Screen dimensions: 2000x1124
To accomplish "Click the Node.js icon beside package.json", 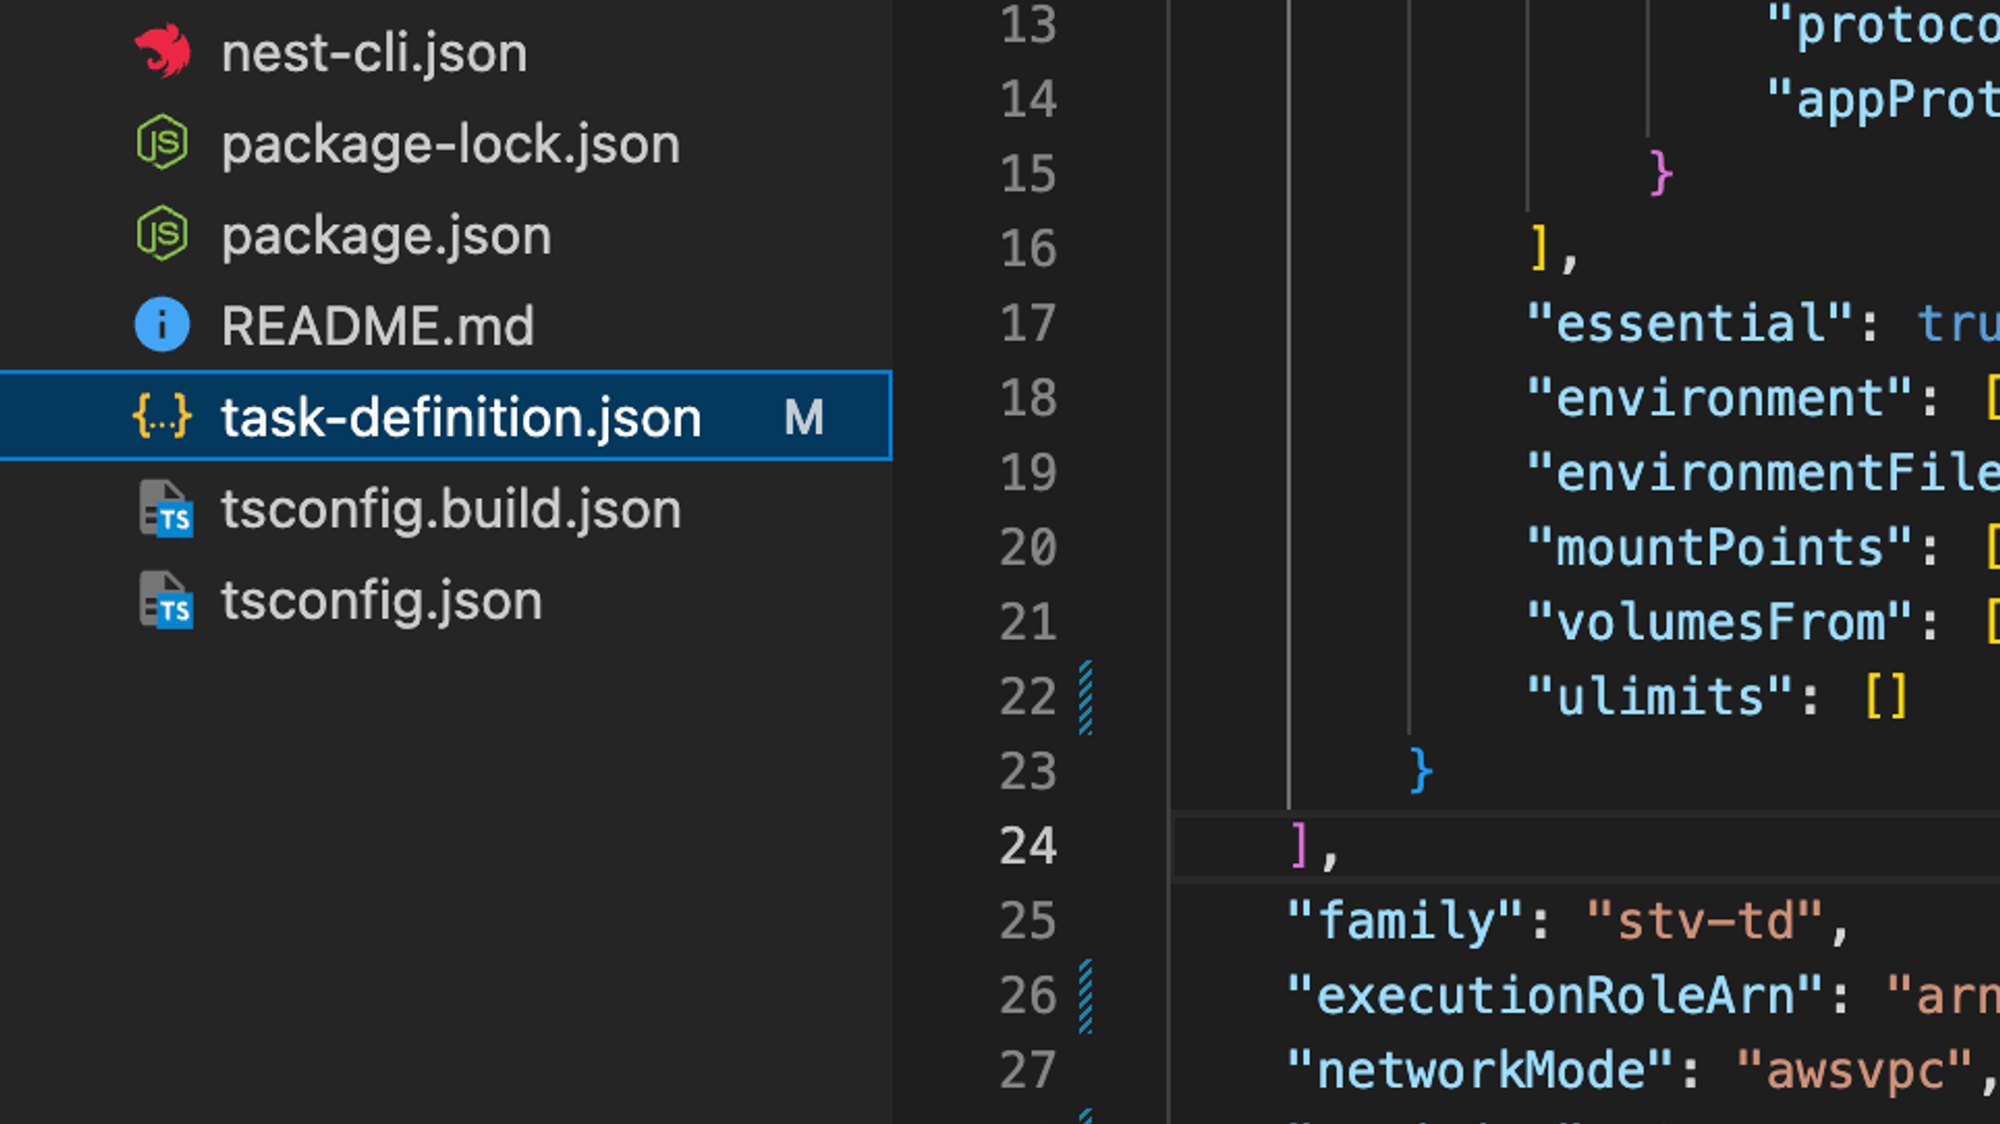I will 162,234.
